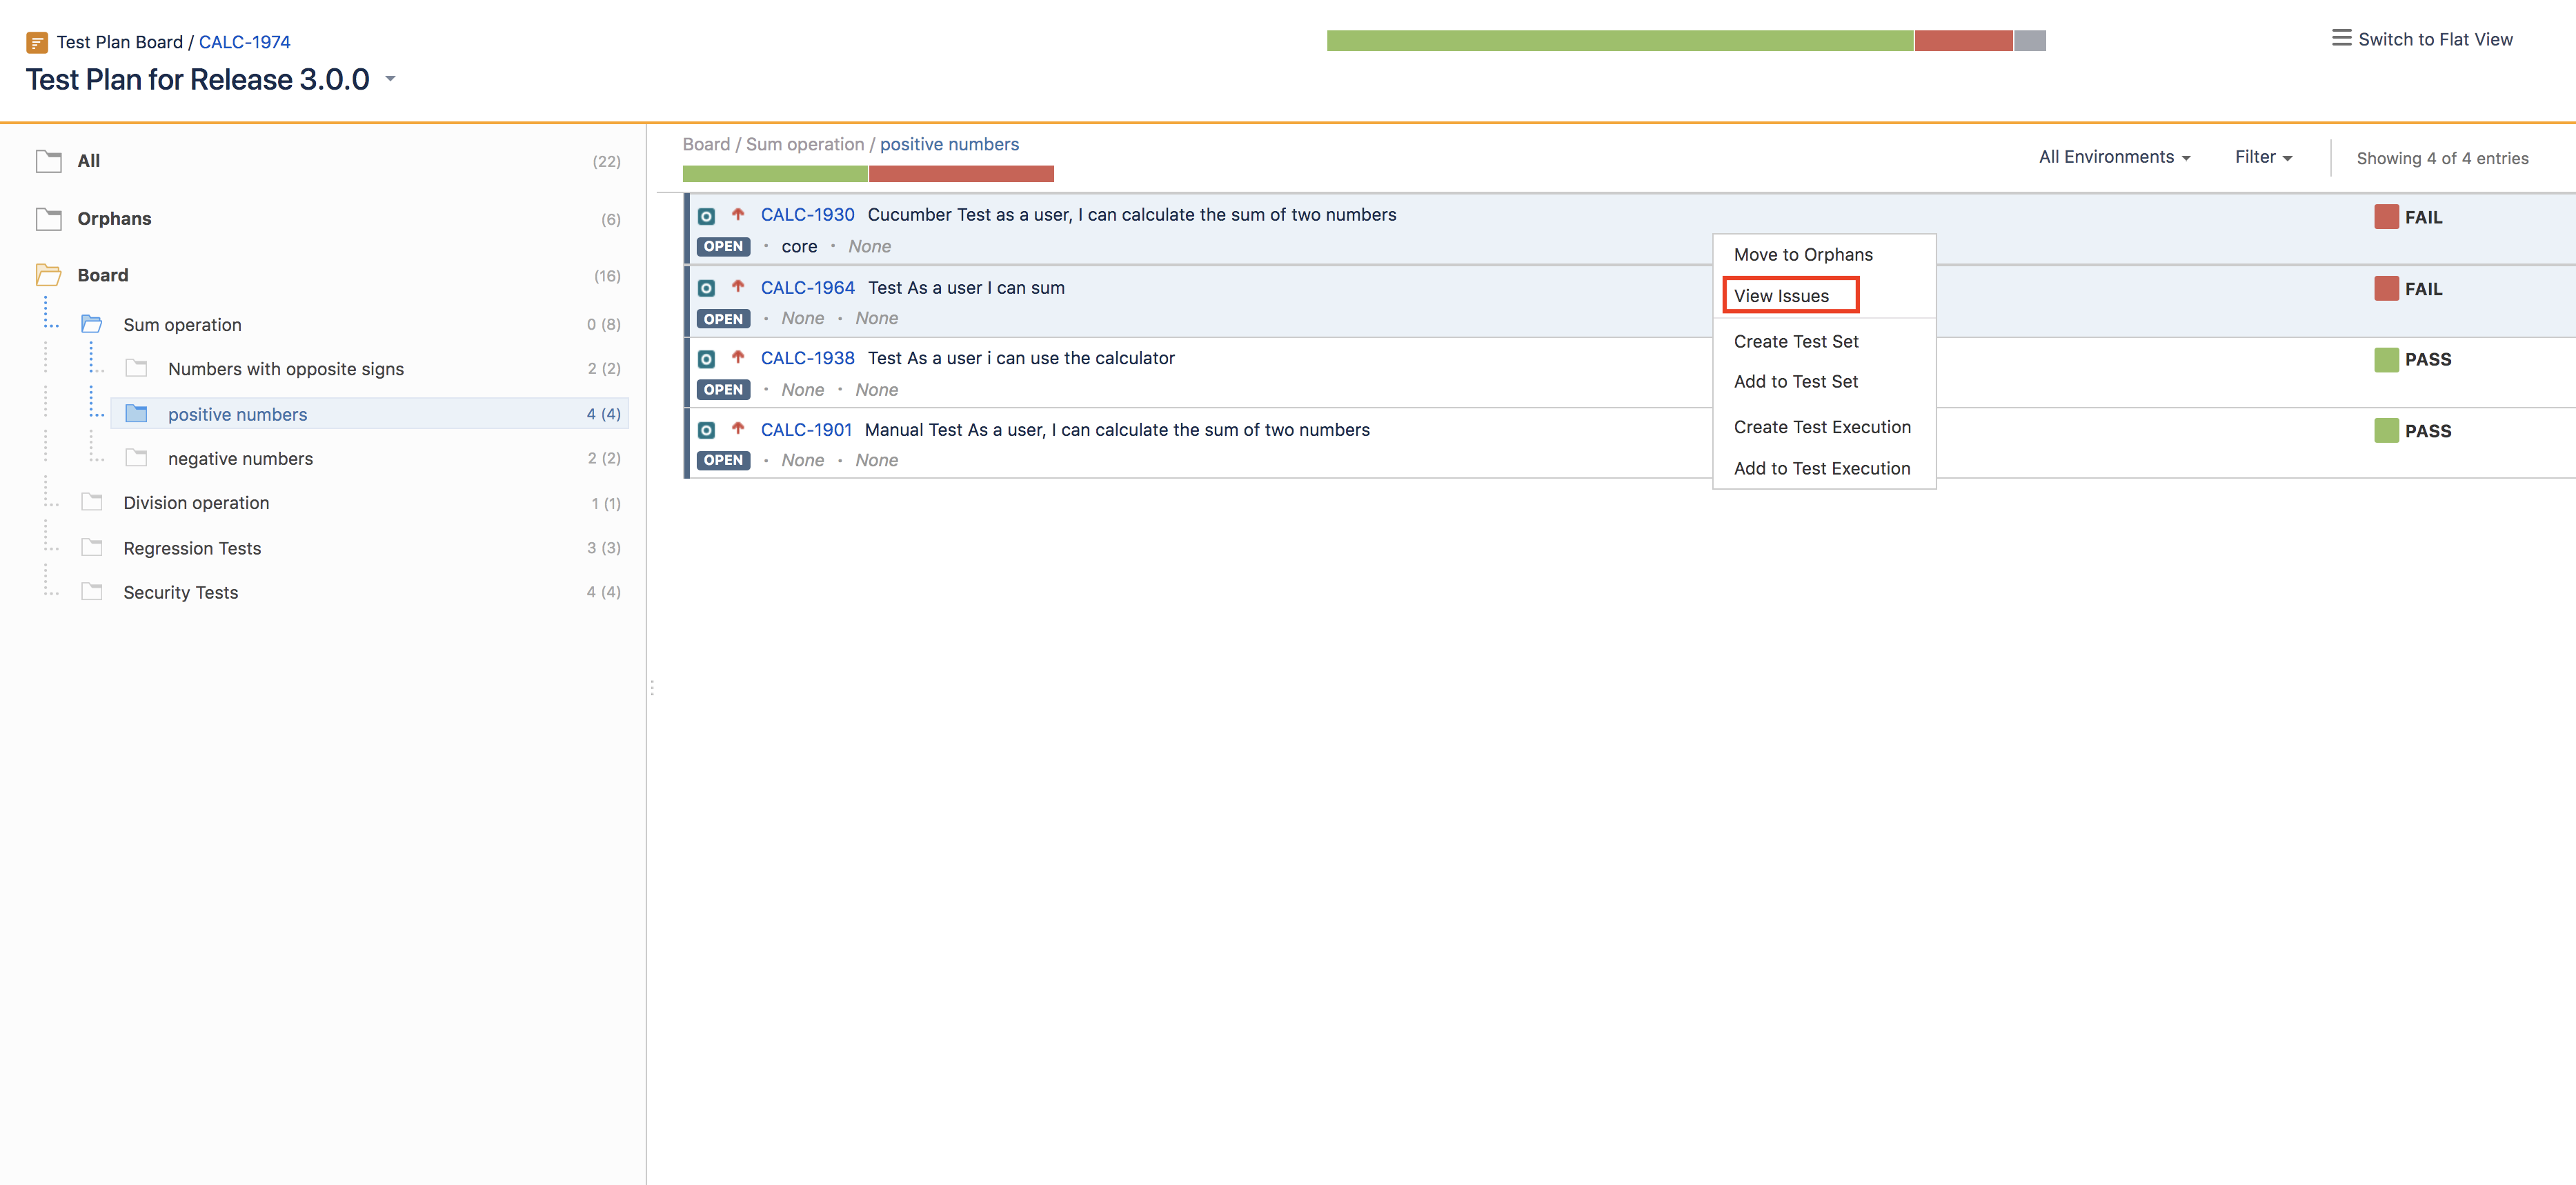Click the overall test plan progress bar

[1686, 40]
